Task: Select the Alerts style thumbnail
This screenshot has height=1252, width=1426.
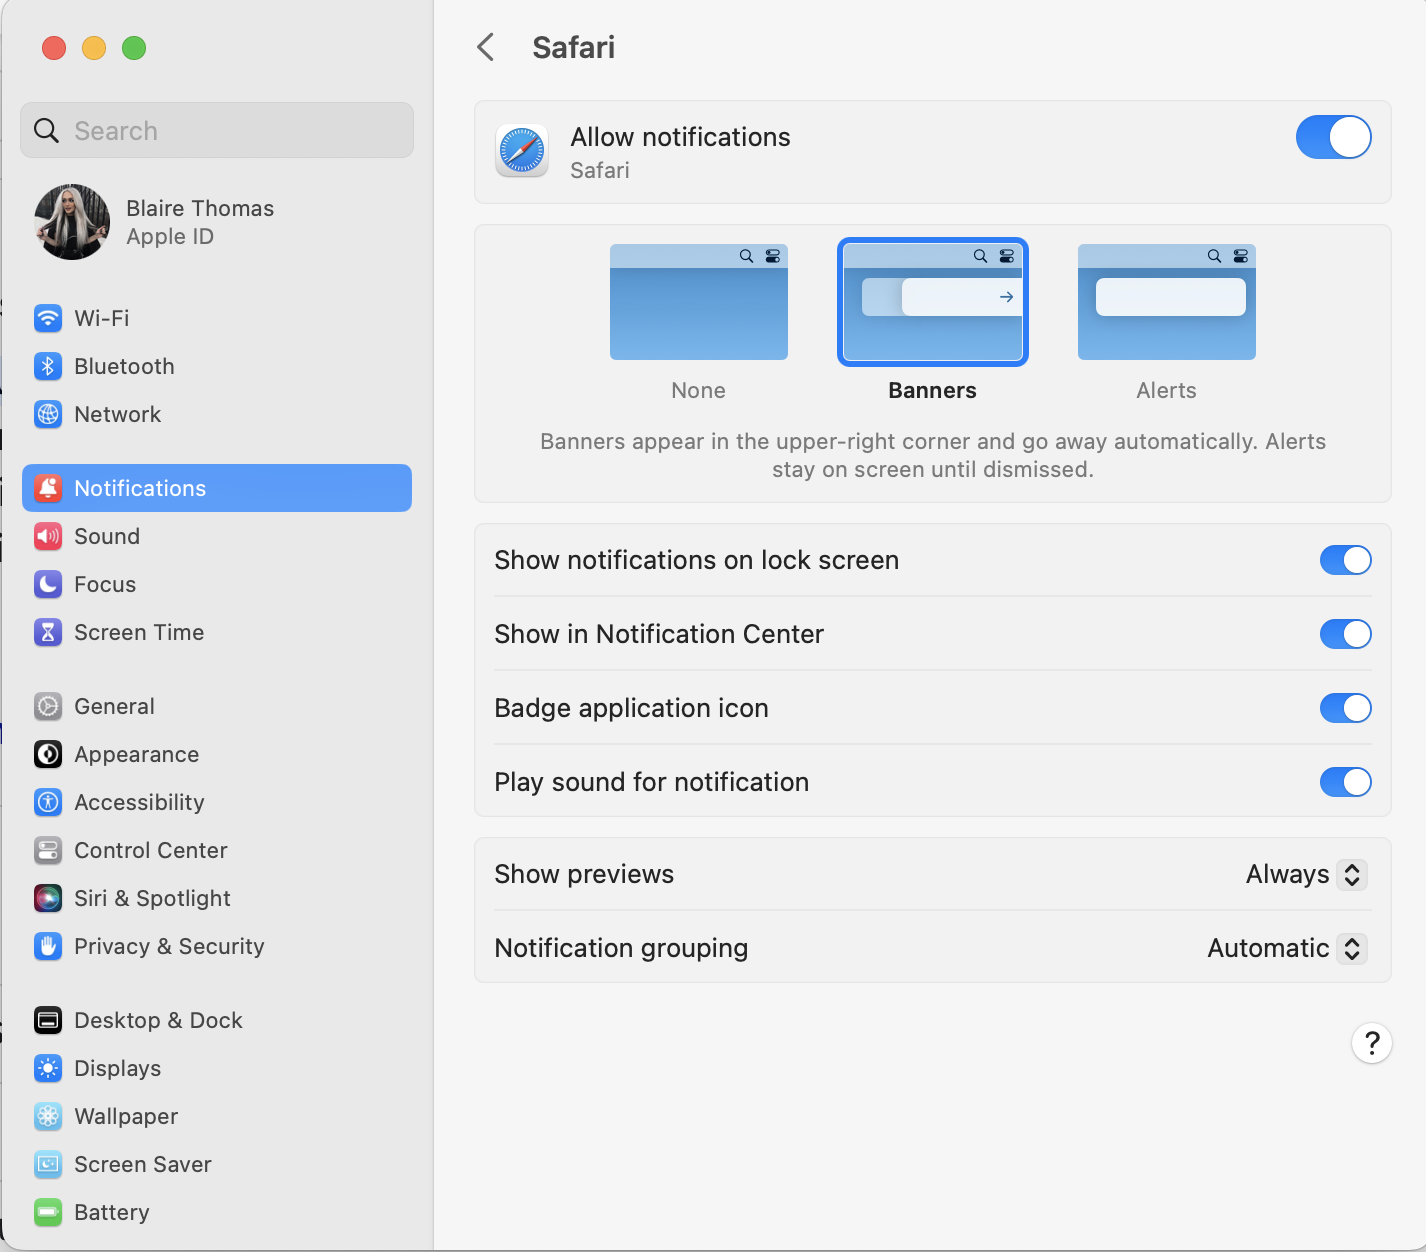Action: 1167,302
